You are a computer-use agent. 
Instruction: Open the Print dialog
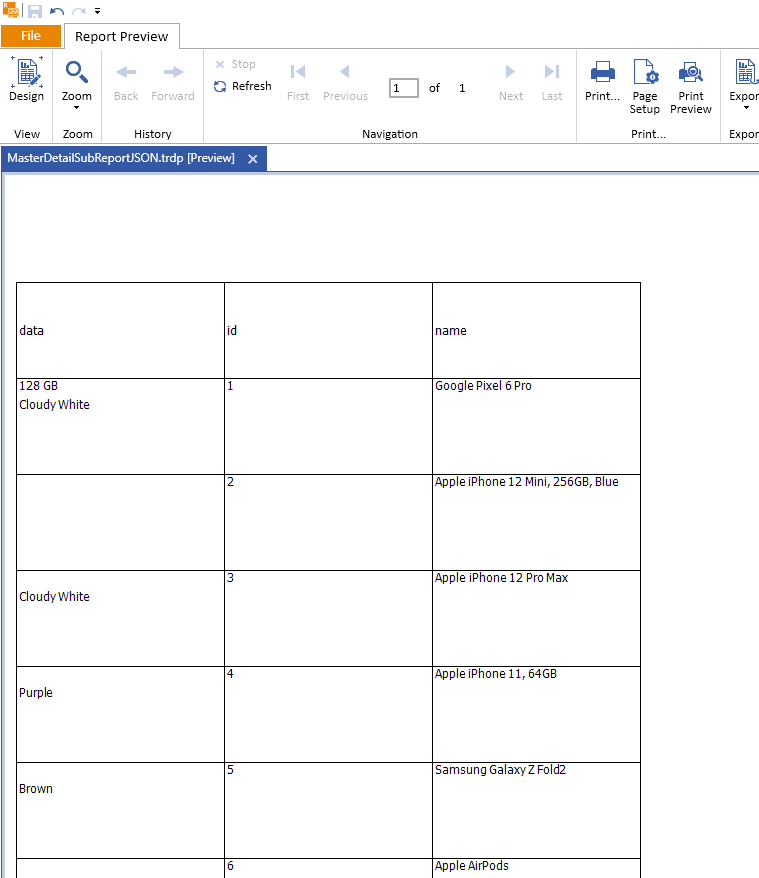[602, 82]
